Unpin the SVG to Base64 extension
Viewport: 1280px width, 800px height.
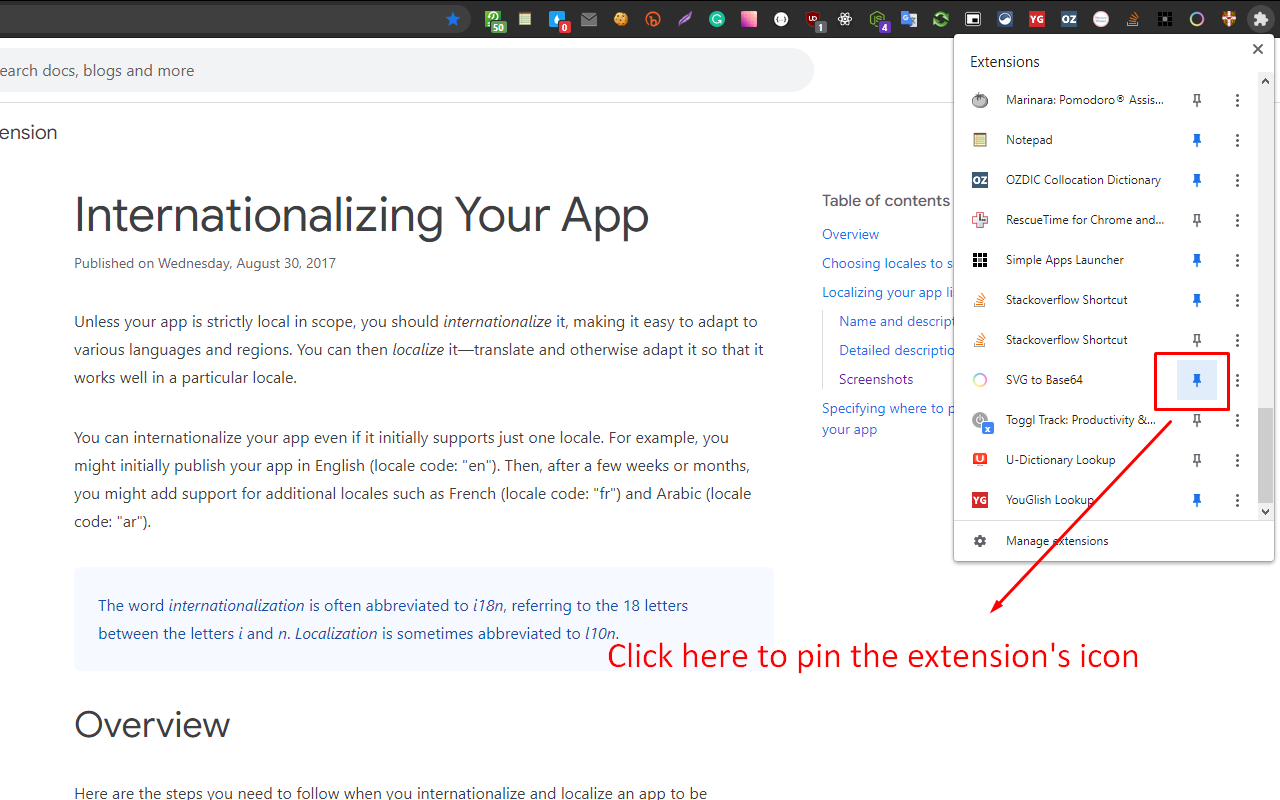(1197, 380)
